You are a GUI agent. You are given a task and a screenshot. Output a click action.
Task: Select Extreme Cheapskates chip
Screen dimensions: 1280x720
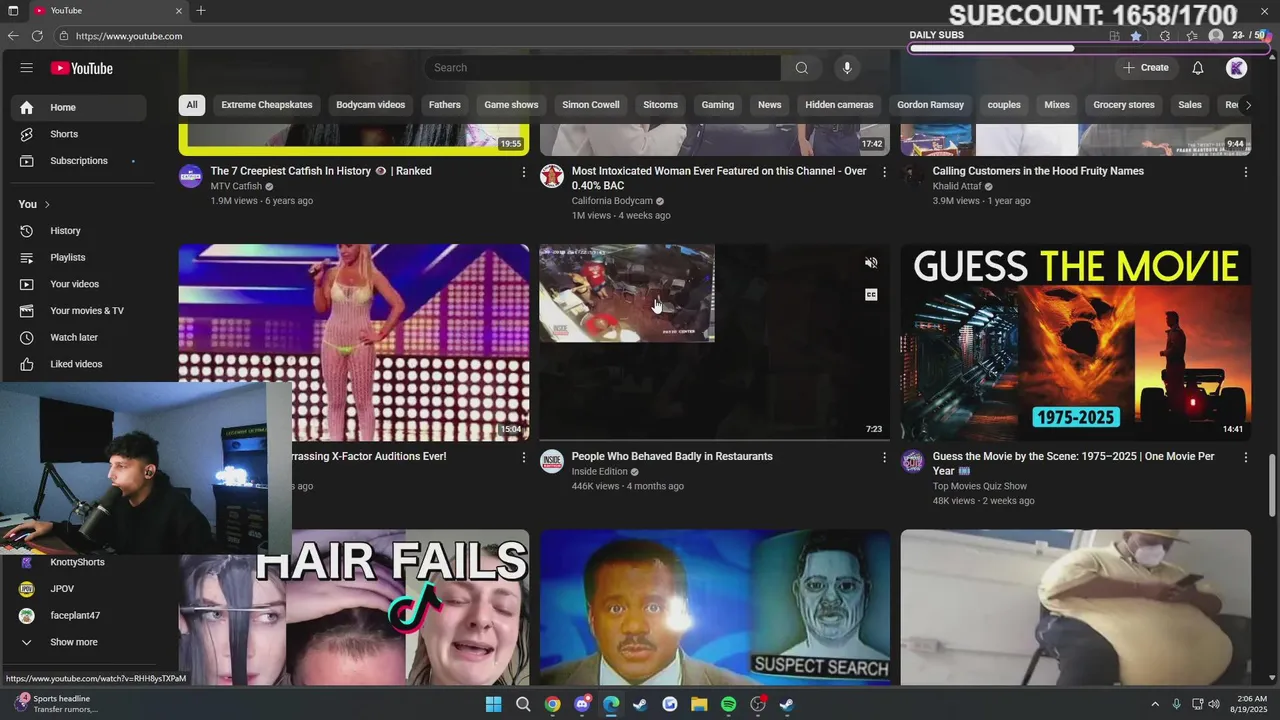pyautogui.click(x=267, y=105)
